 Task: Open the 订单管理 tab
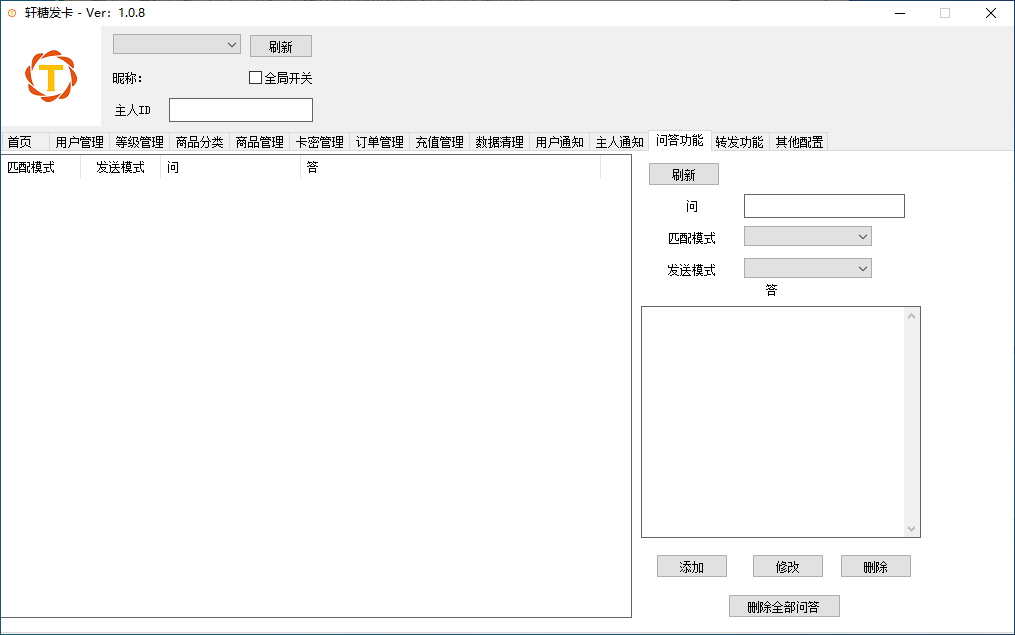pyautogui.click(x=379, y=142)
